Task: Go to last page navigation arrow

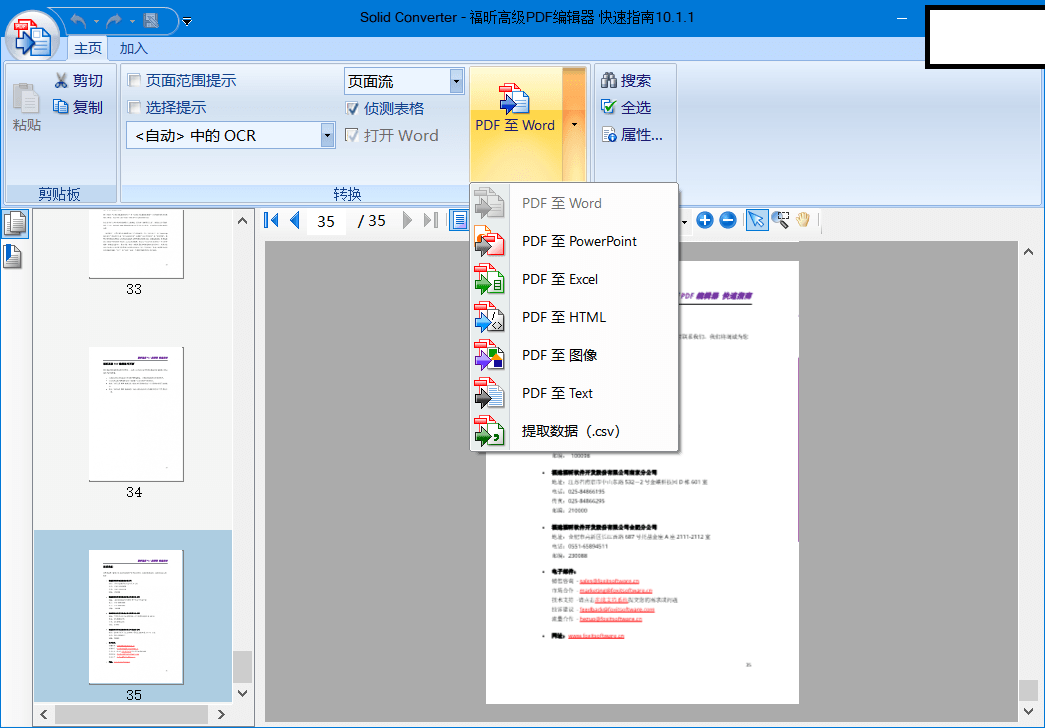Action: [431, 220]
